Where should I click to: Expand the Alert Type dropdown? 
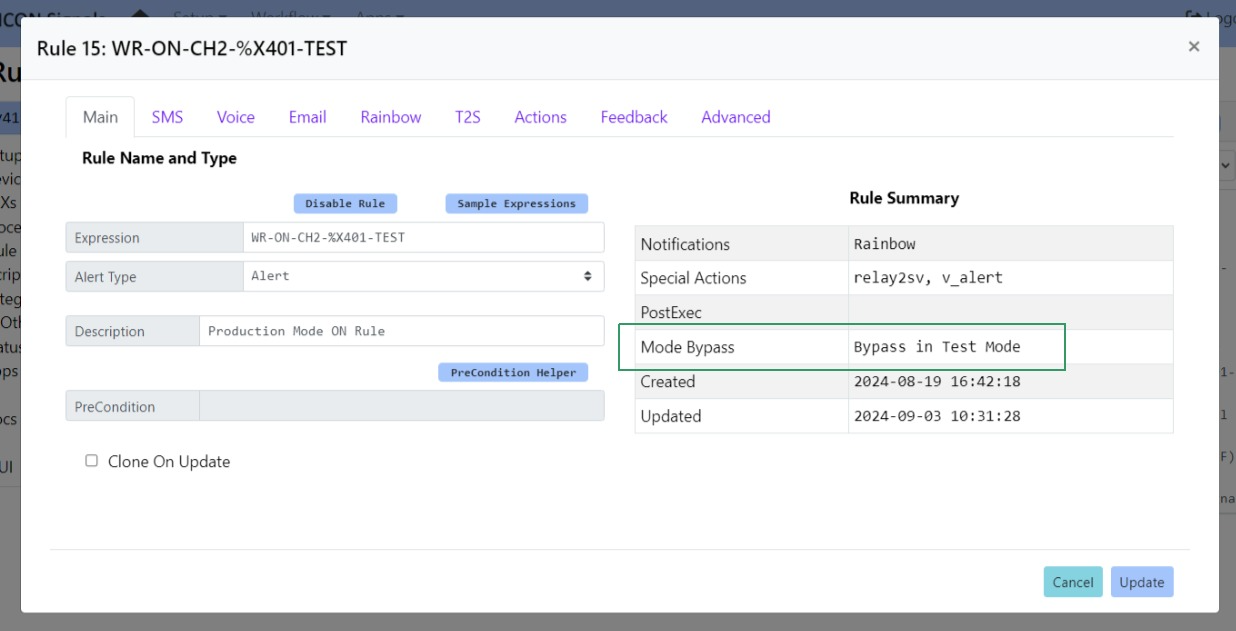[x=423, y=276]
